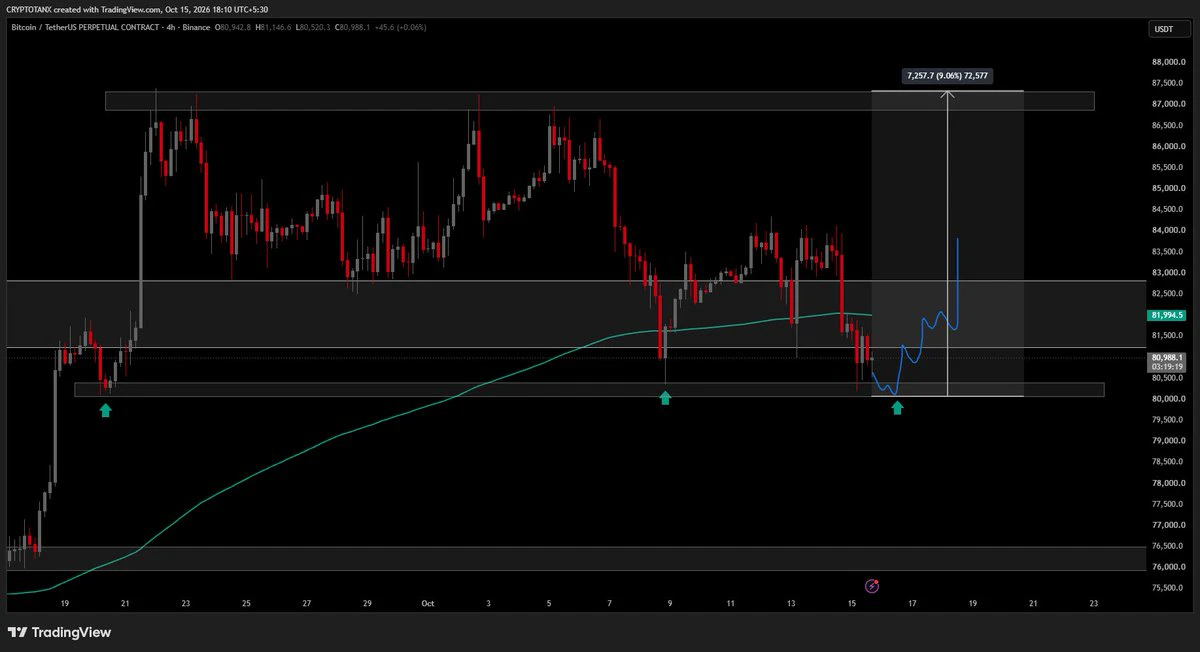This screenshot has height=652, width=1200.
Task: Click the 87,000.0 price axis label
Action: point(1168,104)
